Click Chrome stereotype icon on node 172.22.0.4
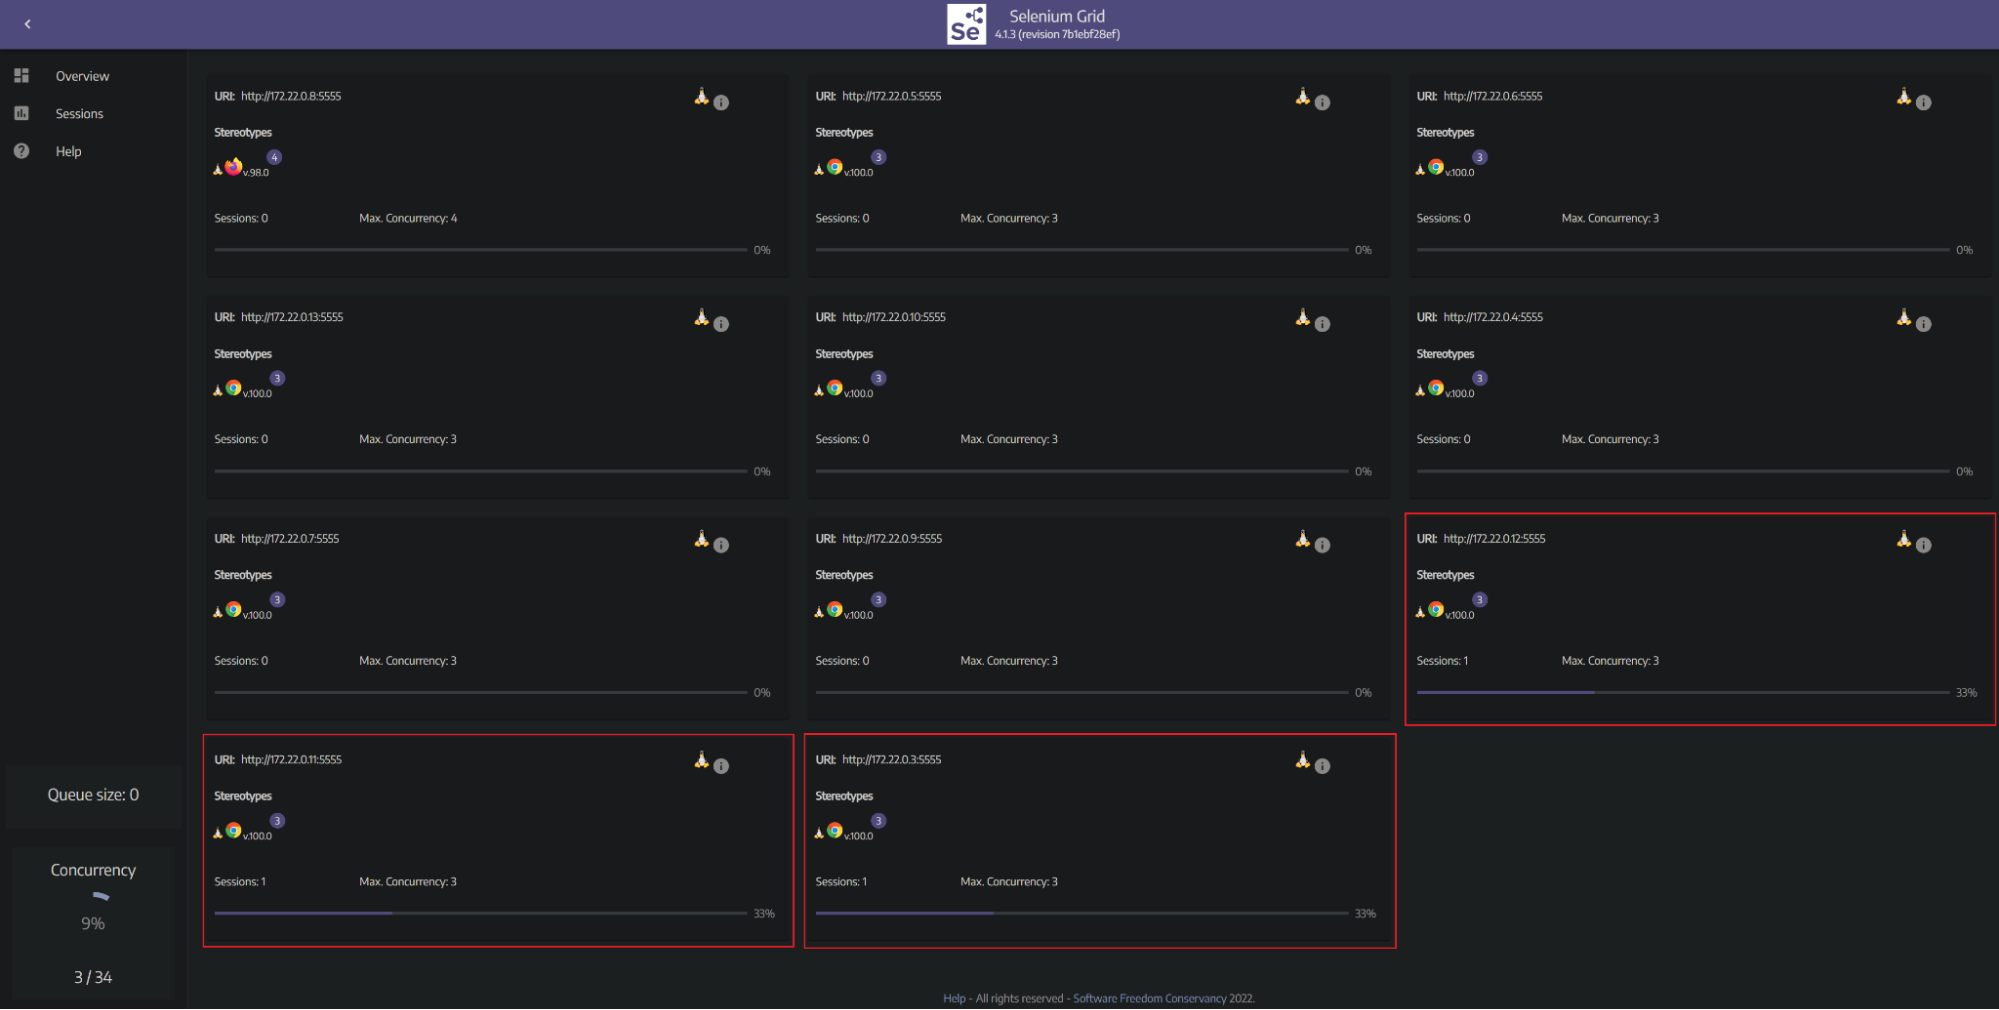 (1435, 388)
